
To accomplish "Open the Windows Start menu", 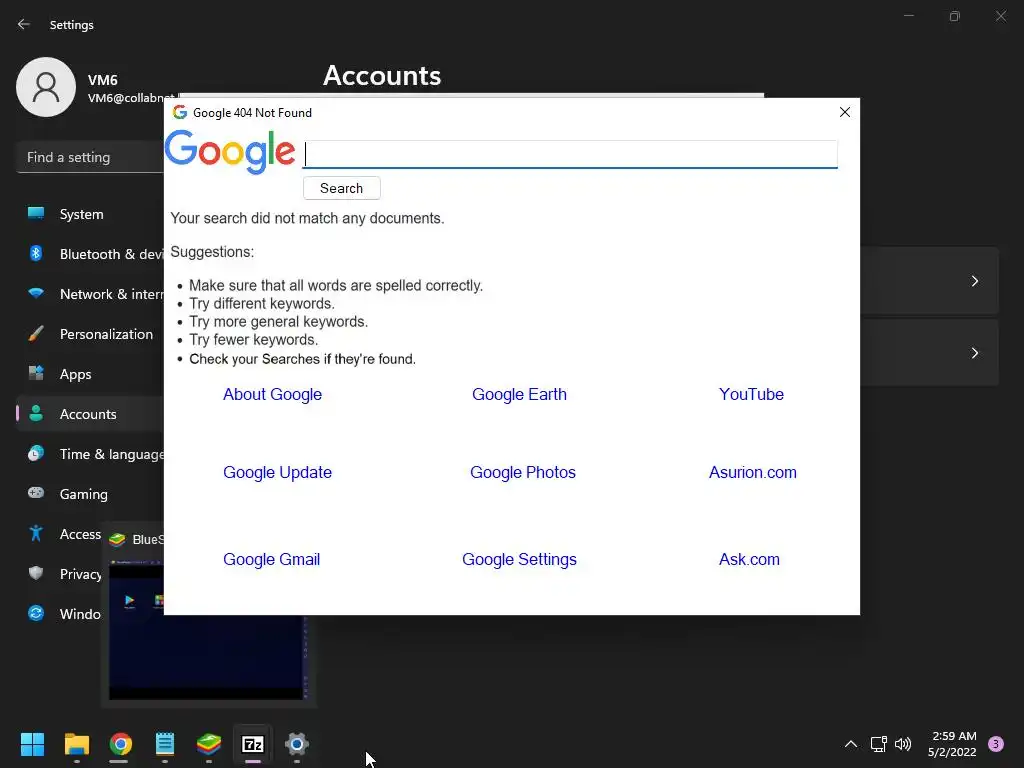I will click(32, 744).
